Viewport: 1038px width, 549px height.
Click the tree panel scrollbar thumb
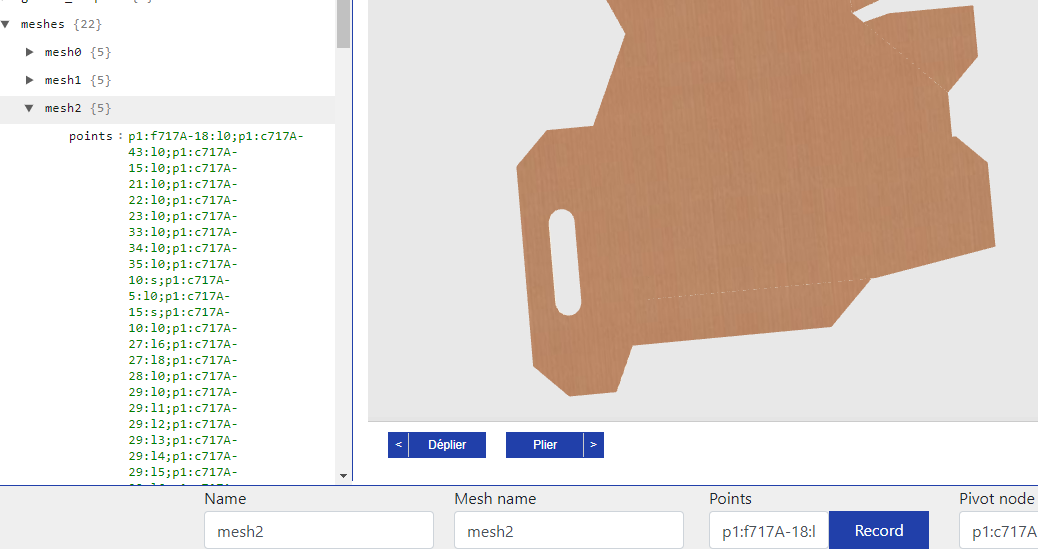click(343, 23)
